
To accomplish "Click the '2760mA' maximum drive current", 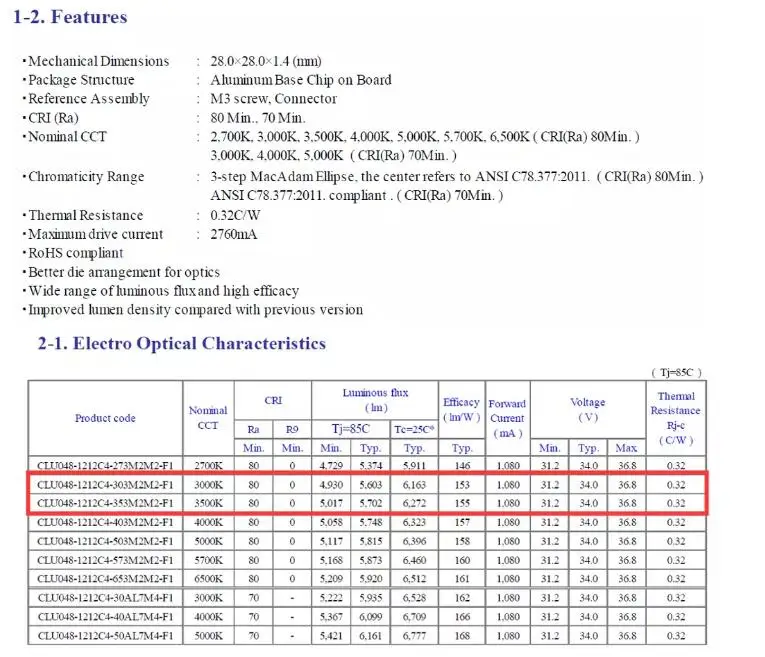I will [x=234, y=234].
